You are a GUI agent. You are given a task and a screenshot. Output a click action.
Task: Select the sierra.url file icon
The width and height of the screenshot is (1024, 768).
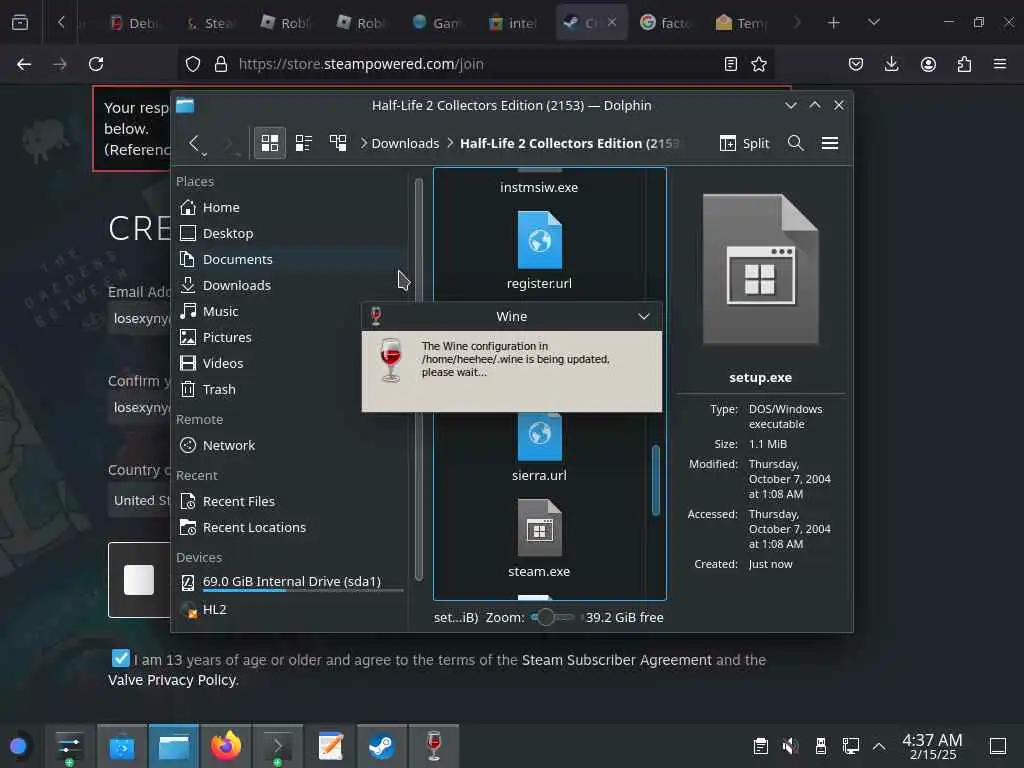tap(539, 436)
